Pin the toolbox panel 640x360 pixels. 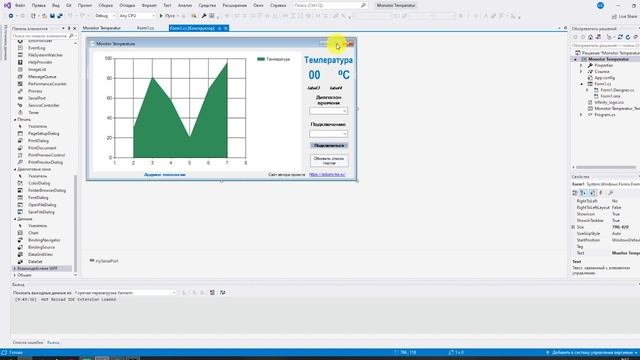69,29
